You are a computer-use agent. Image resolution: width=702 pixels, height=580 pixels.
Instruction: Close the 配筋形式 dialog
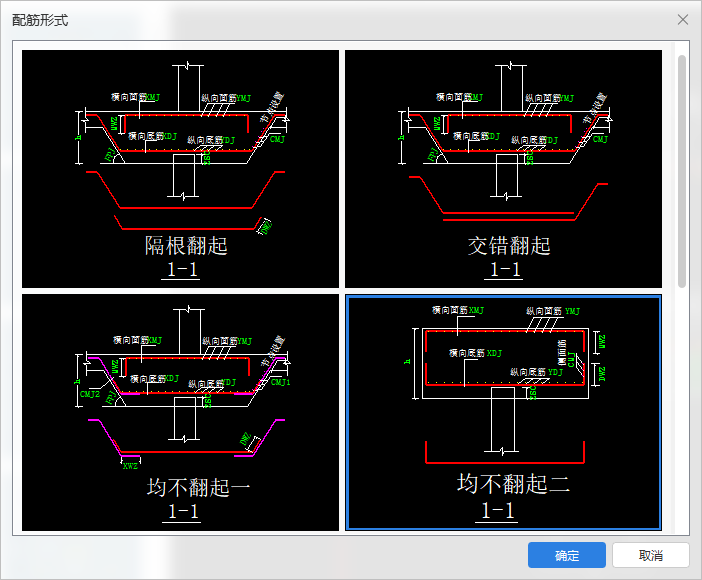coord(683,20)
